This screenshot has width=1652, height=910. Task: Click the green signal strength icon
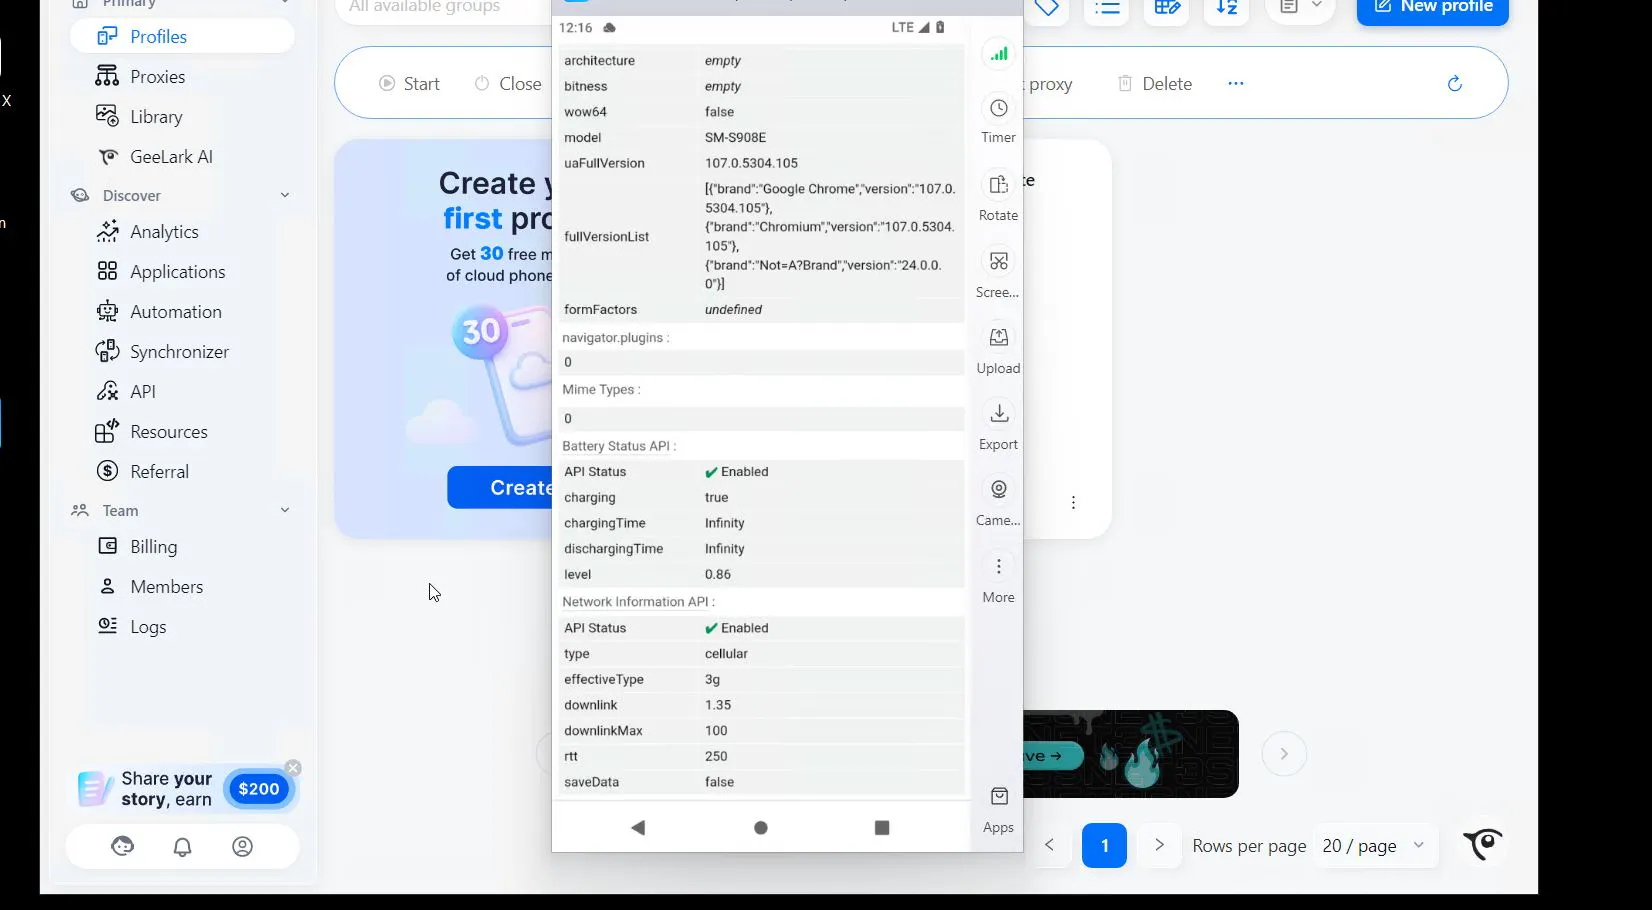tap(999, 54)
